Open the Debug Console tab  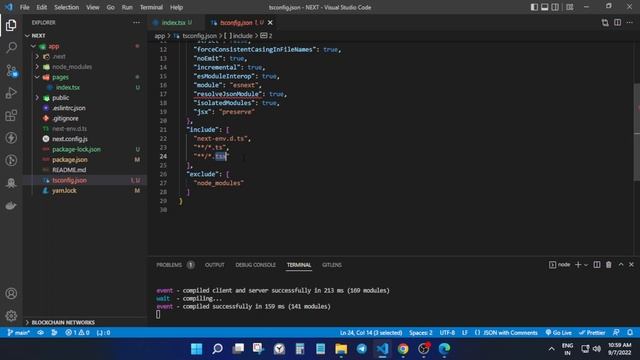pos(256,264)
